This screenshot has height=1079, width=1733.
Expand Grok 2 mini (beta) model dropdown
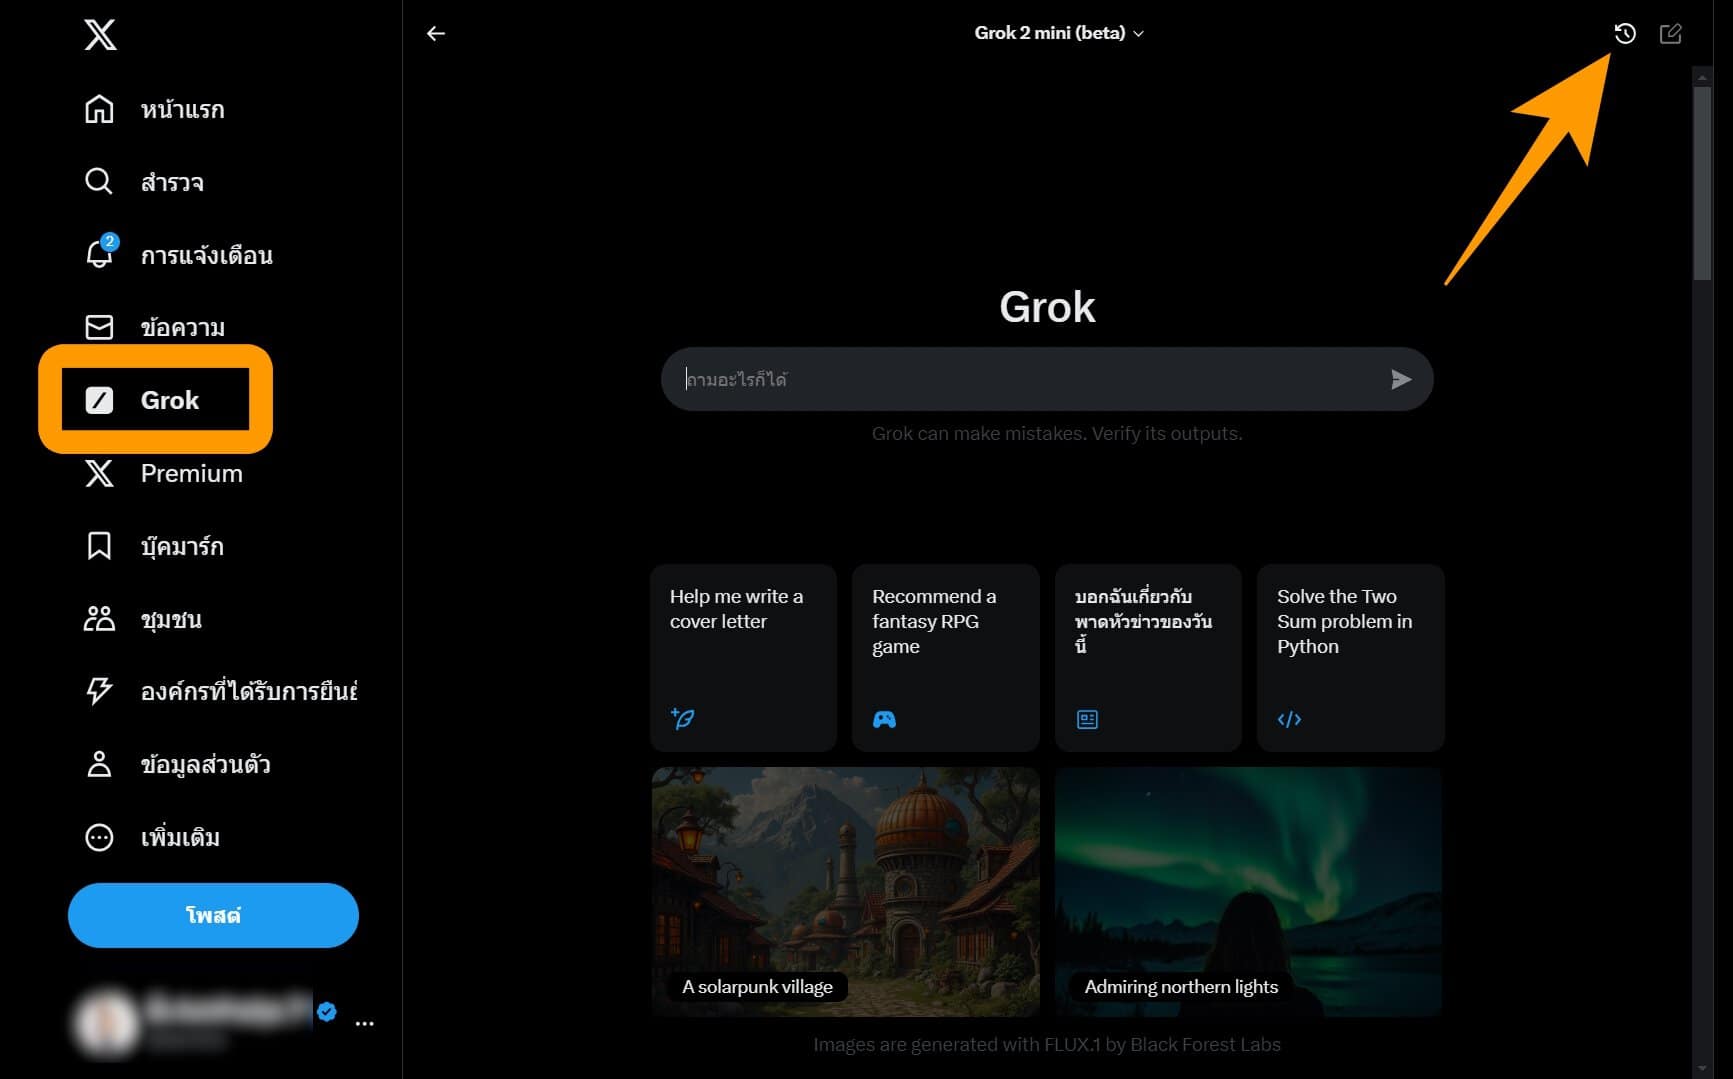pyautogui.click(x=1059, y=33)
